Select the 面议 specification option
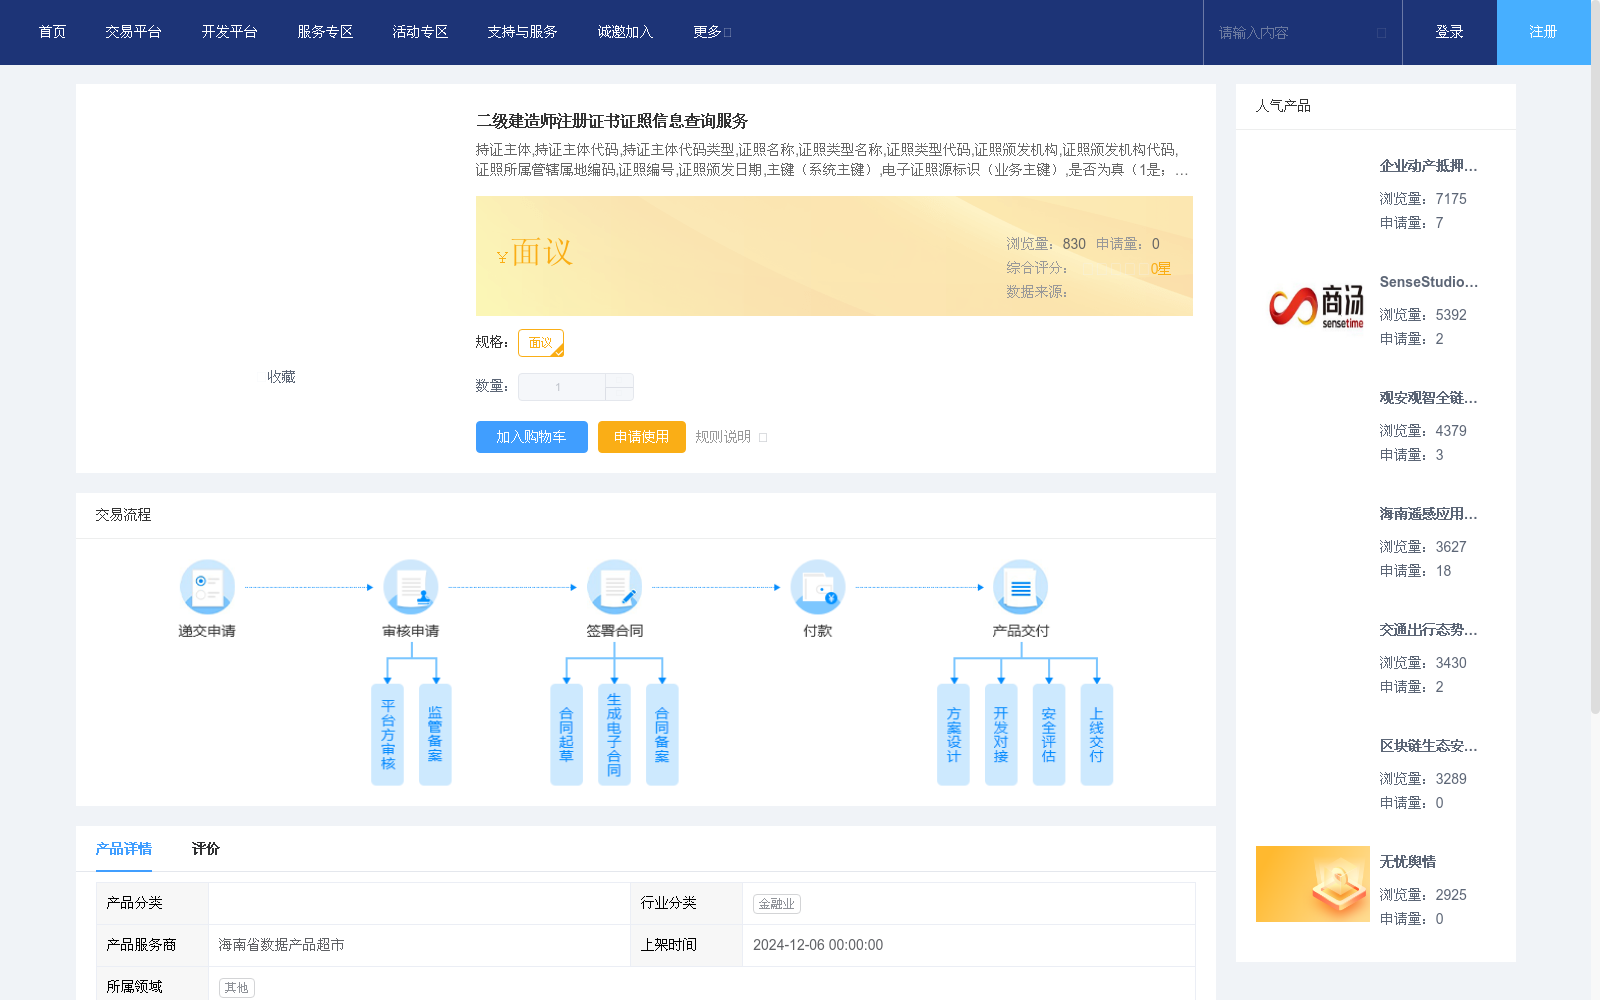The image size is (1600, 1000). coord(541,343)
